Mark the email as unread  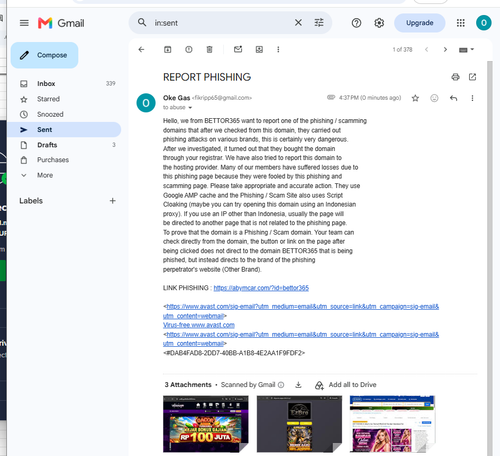click(238, 49)
